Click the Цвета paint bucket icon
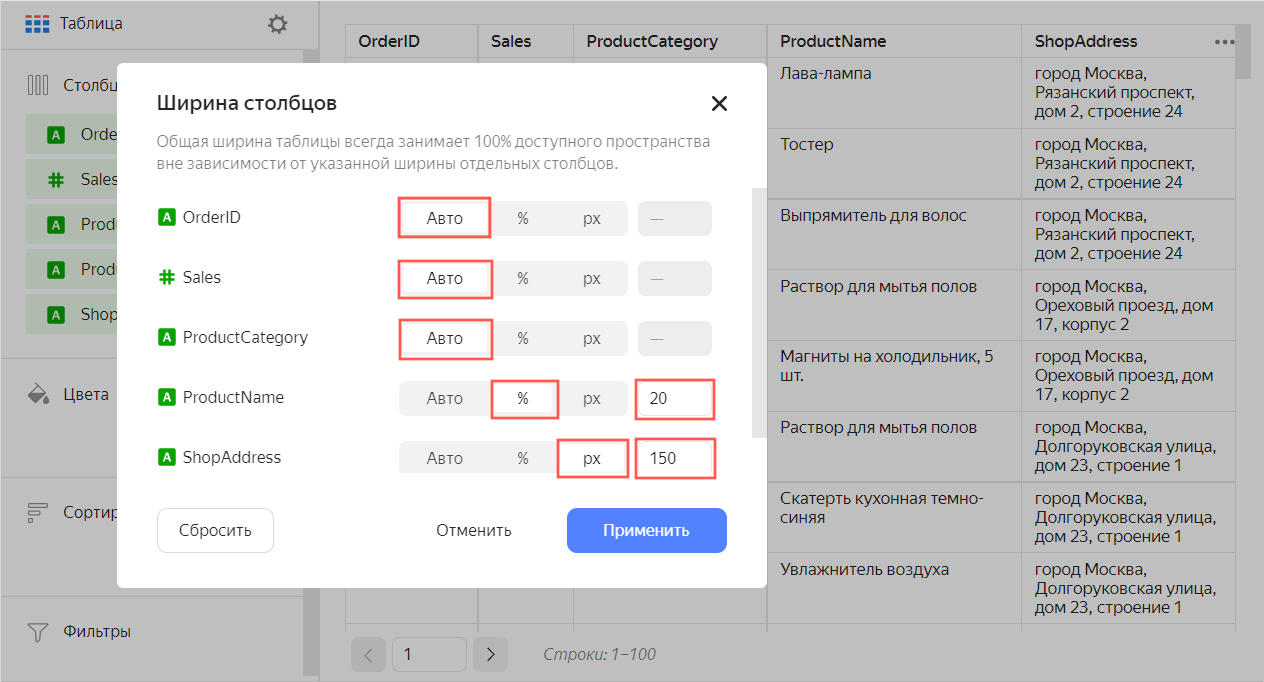 (x=38, y=393)
